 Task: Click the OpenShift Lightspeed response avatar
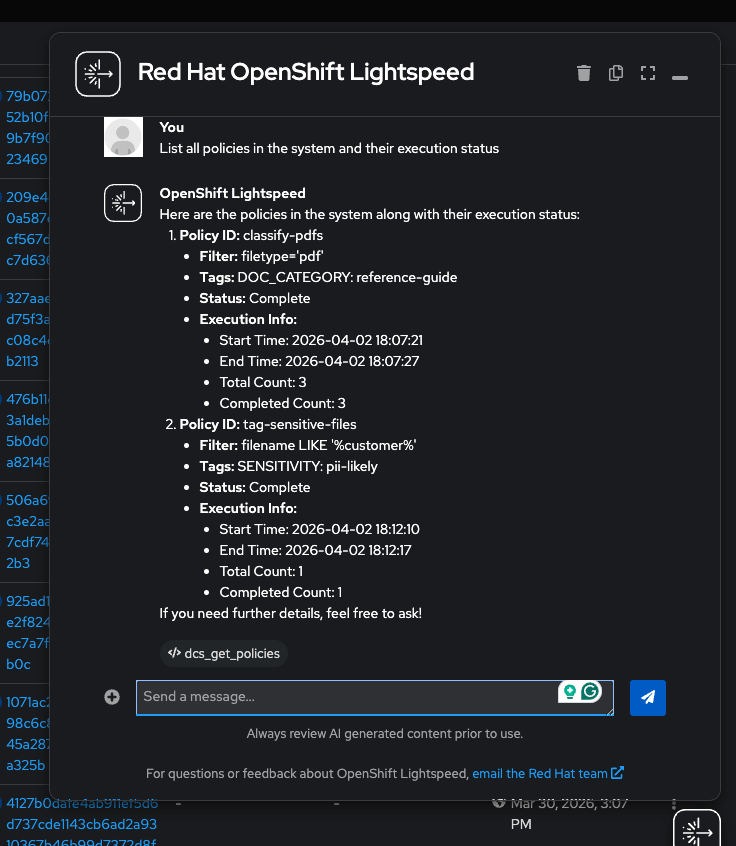tap(123, 203)
